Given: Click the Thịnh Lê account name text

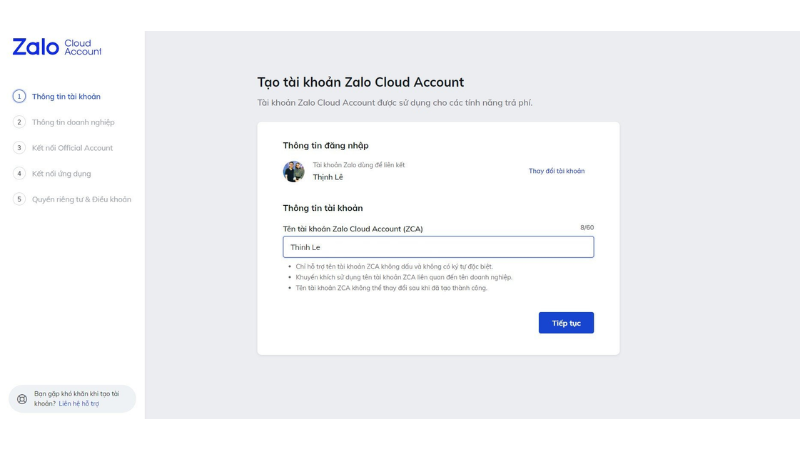Looking at the screenshot, I should pos(326,176).
